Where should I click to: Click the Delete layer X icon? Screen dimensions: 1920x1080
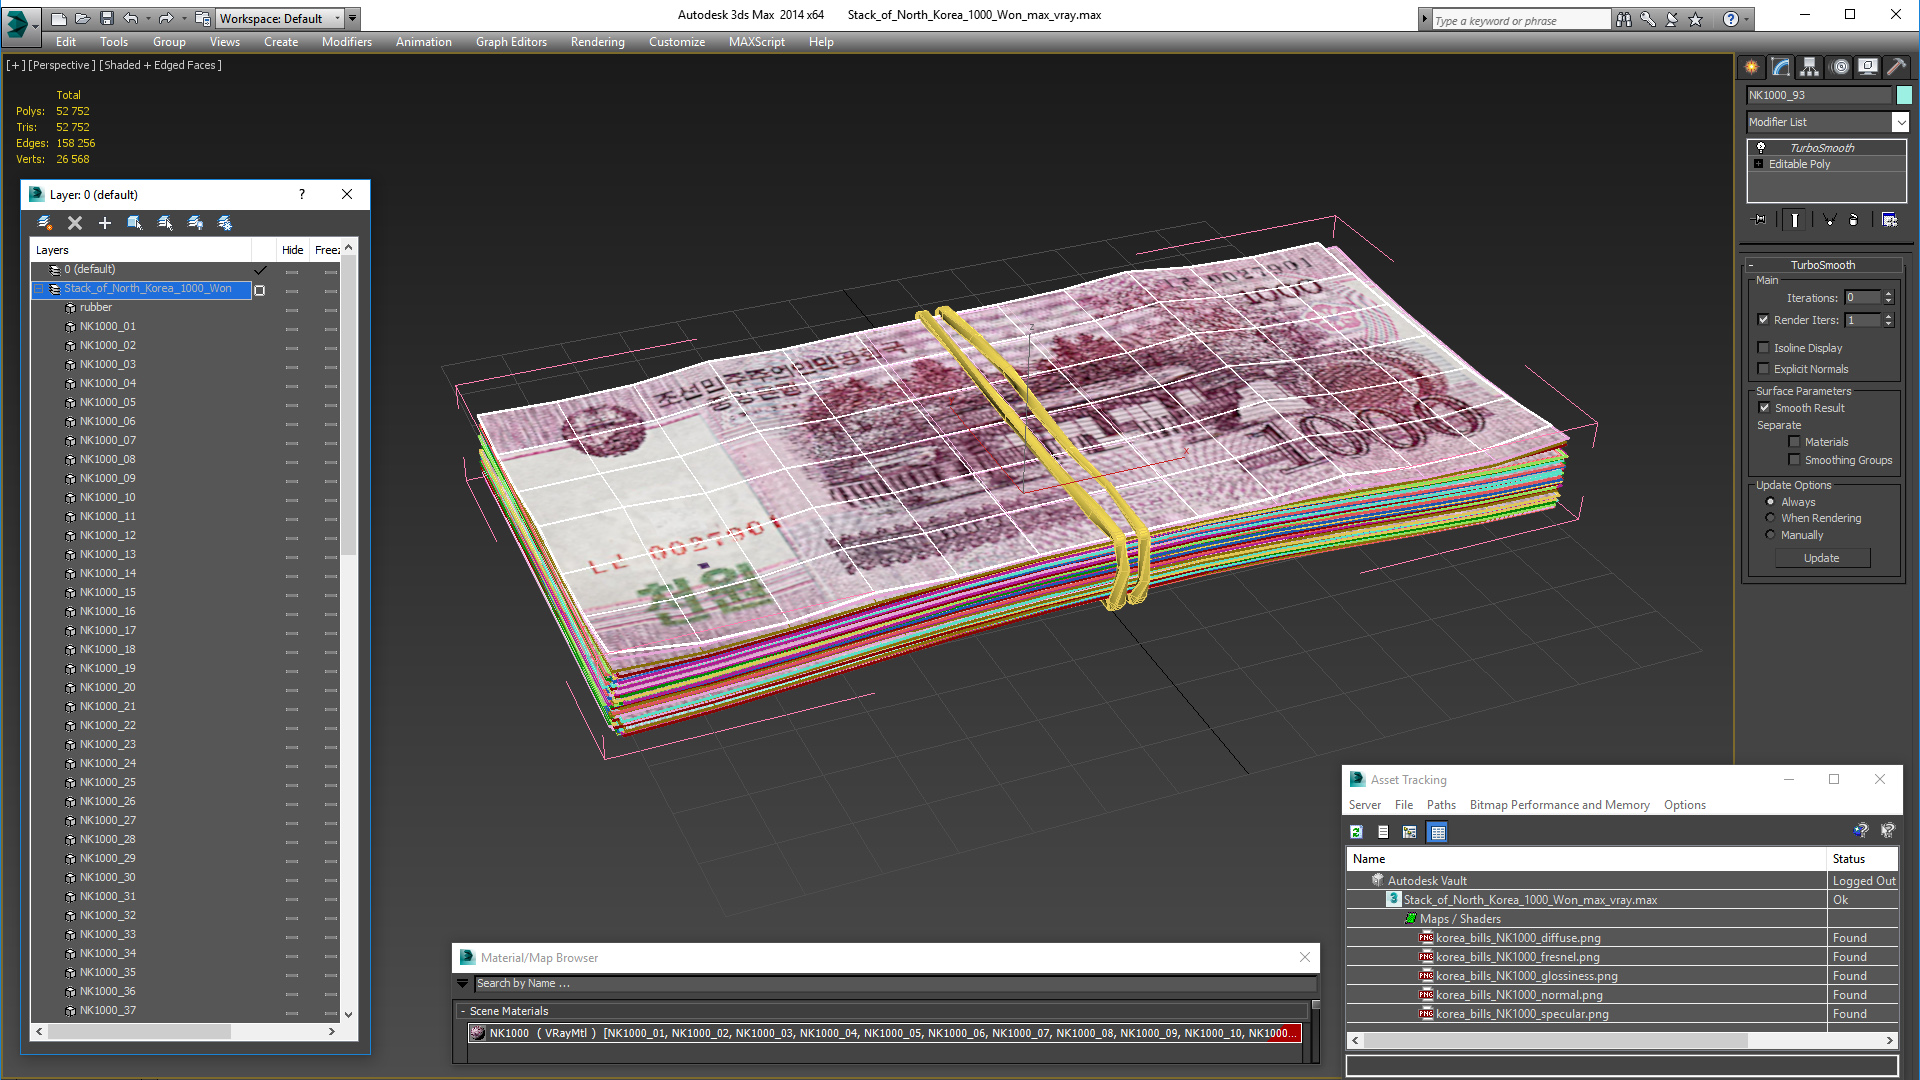[x=75, y=223]
